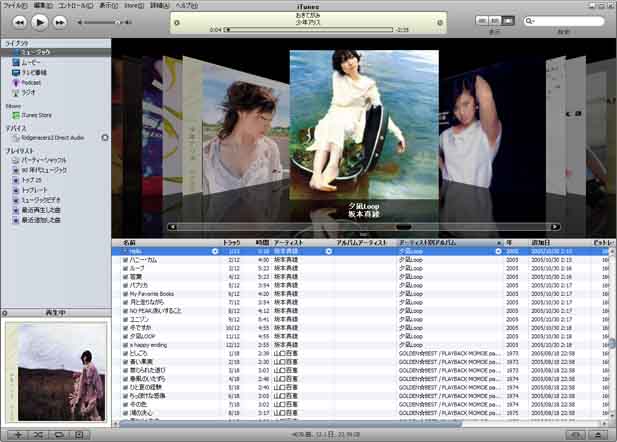Open the コントロール menu
Viewport: 617px width, 442px height.
[76, 6]
